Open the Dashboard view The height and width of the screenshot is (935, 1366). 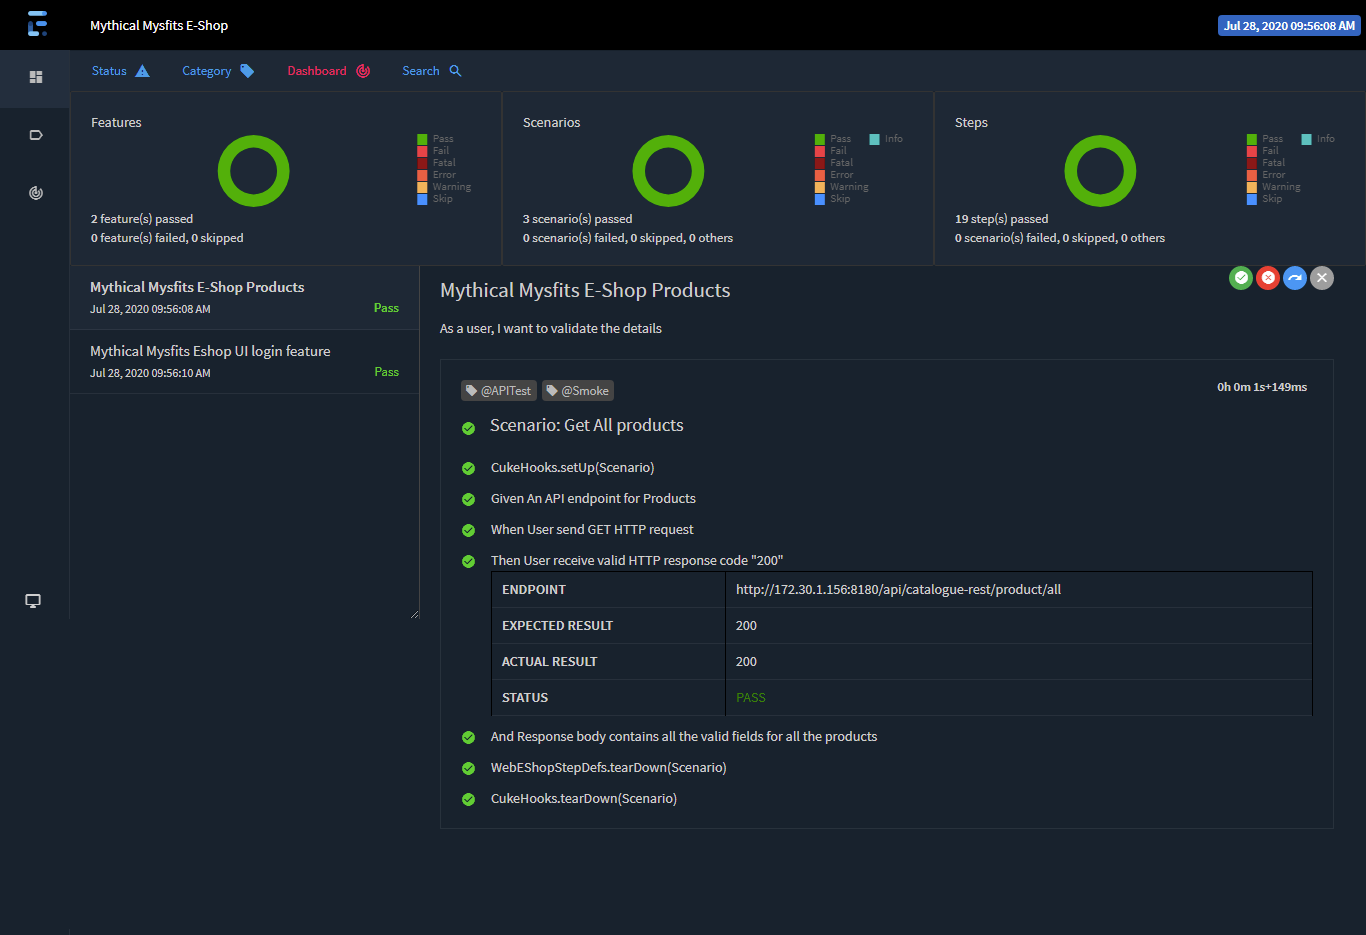click(329, 71)
